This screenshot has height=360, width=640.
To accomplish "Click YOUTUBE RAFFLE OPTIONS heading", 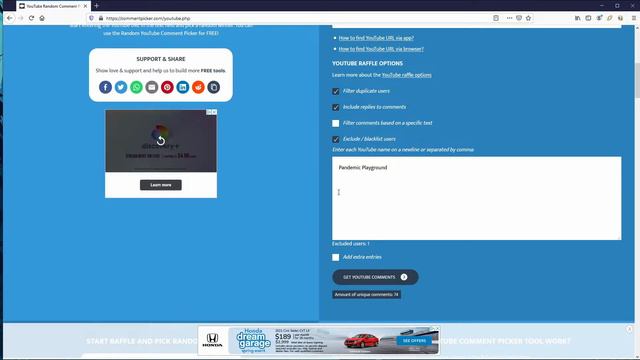I will (x=367, y=63).
